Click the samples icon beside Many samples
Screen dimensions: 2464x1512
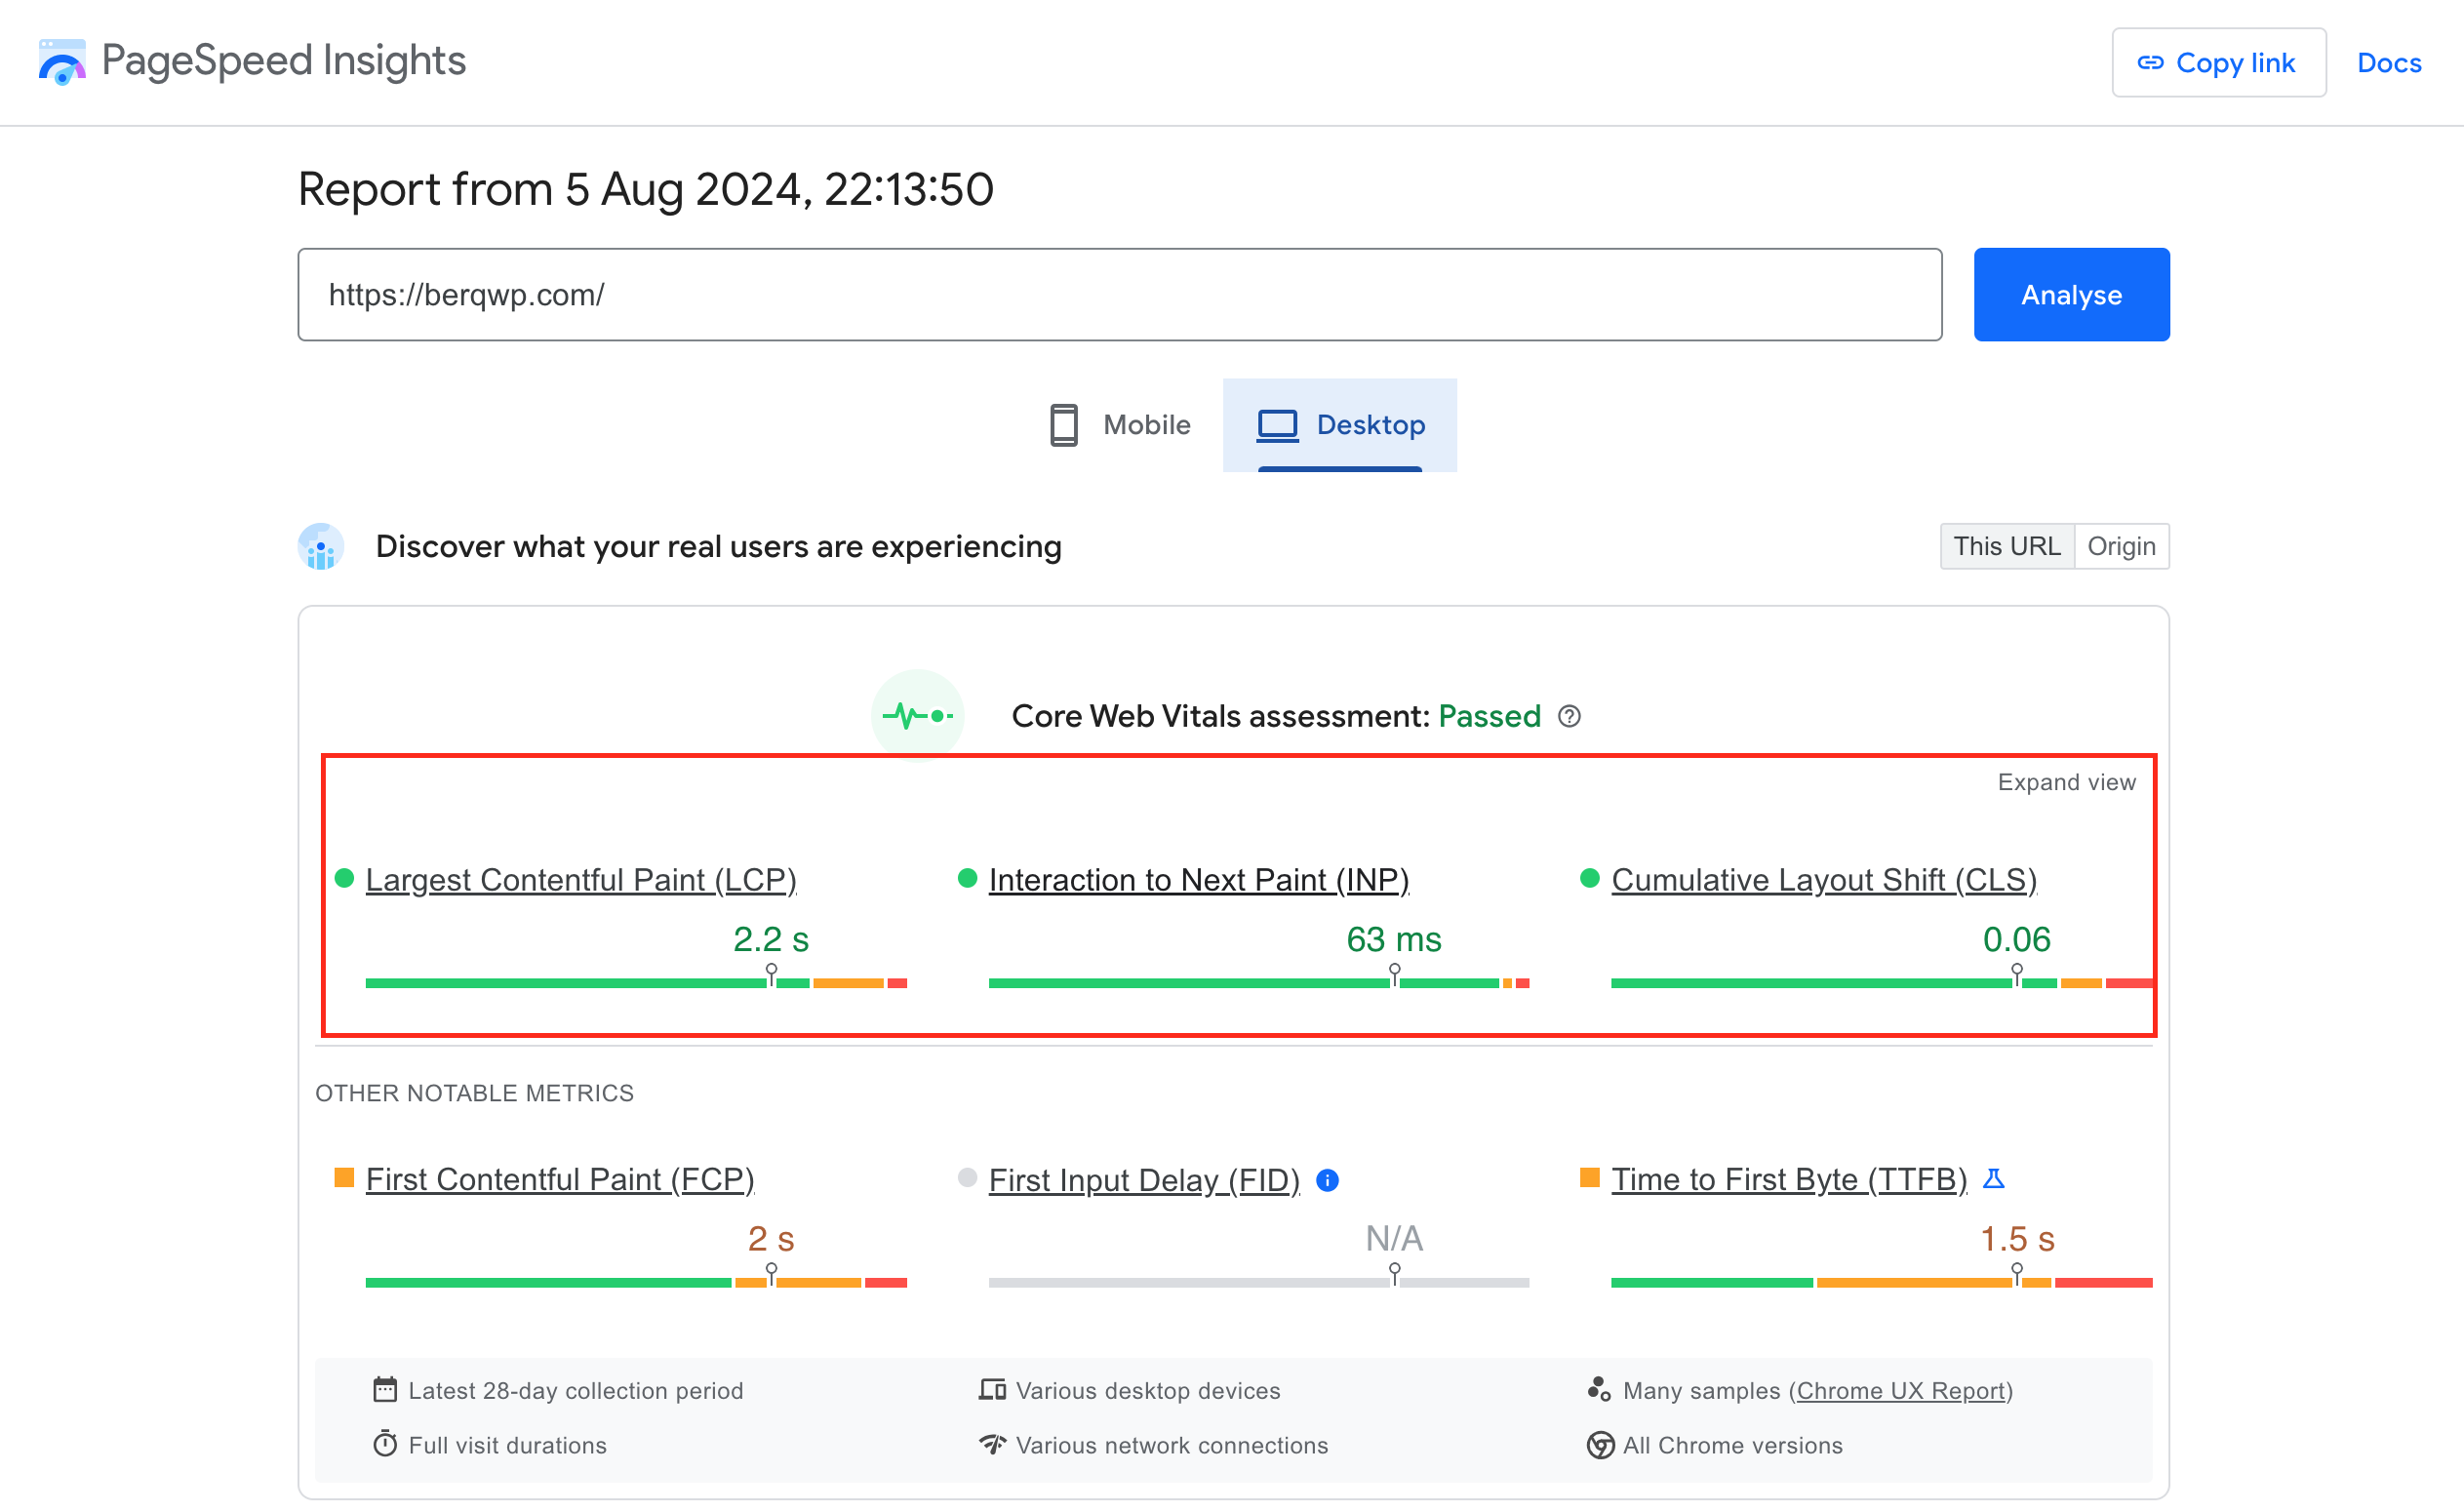pyautogui.click(x=1599, y=1390)
